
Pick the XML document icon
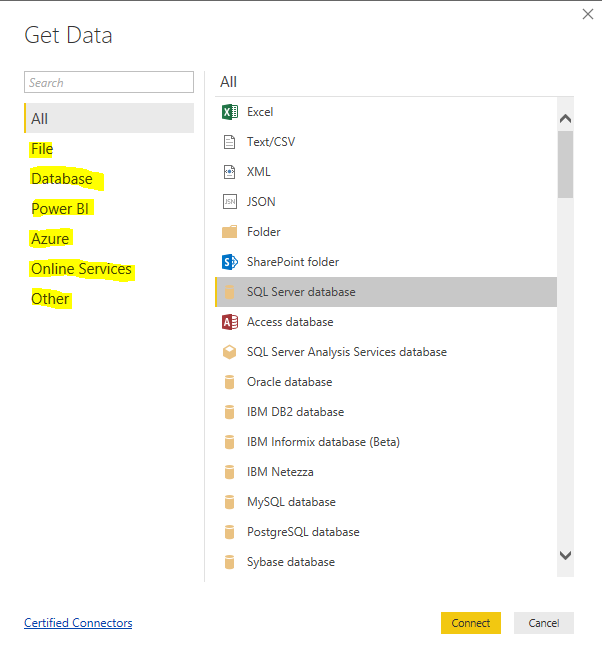tap(229, 172)
